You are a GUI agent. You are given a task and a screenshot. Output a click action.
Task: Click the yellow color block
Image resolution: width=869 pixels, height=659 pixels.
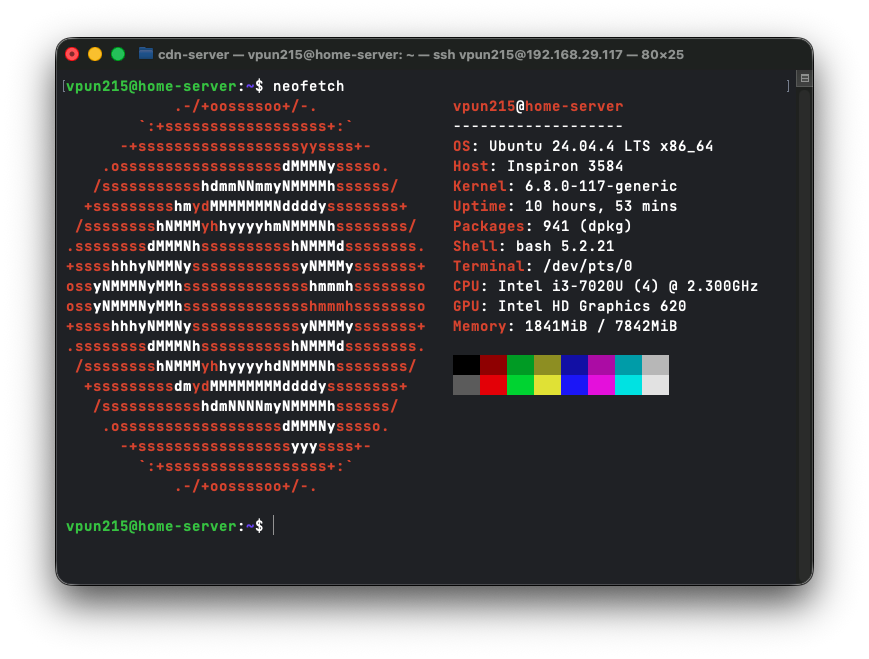[x=548, y=385]
